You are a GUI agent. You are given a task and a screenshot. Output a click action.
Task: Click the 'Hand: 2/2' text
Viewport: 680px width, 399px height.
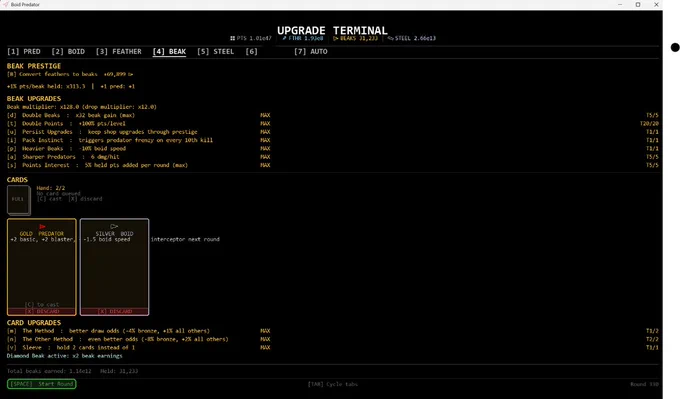coord(51,188)
